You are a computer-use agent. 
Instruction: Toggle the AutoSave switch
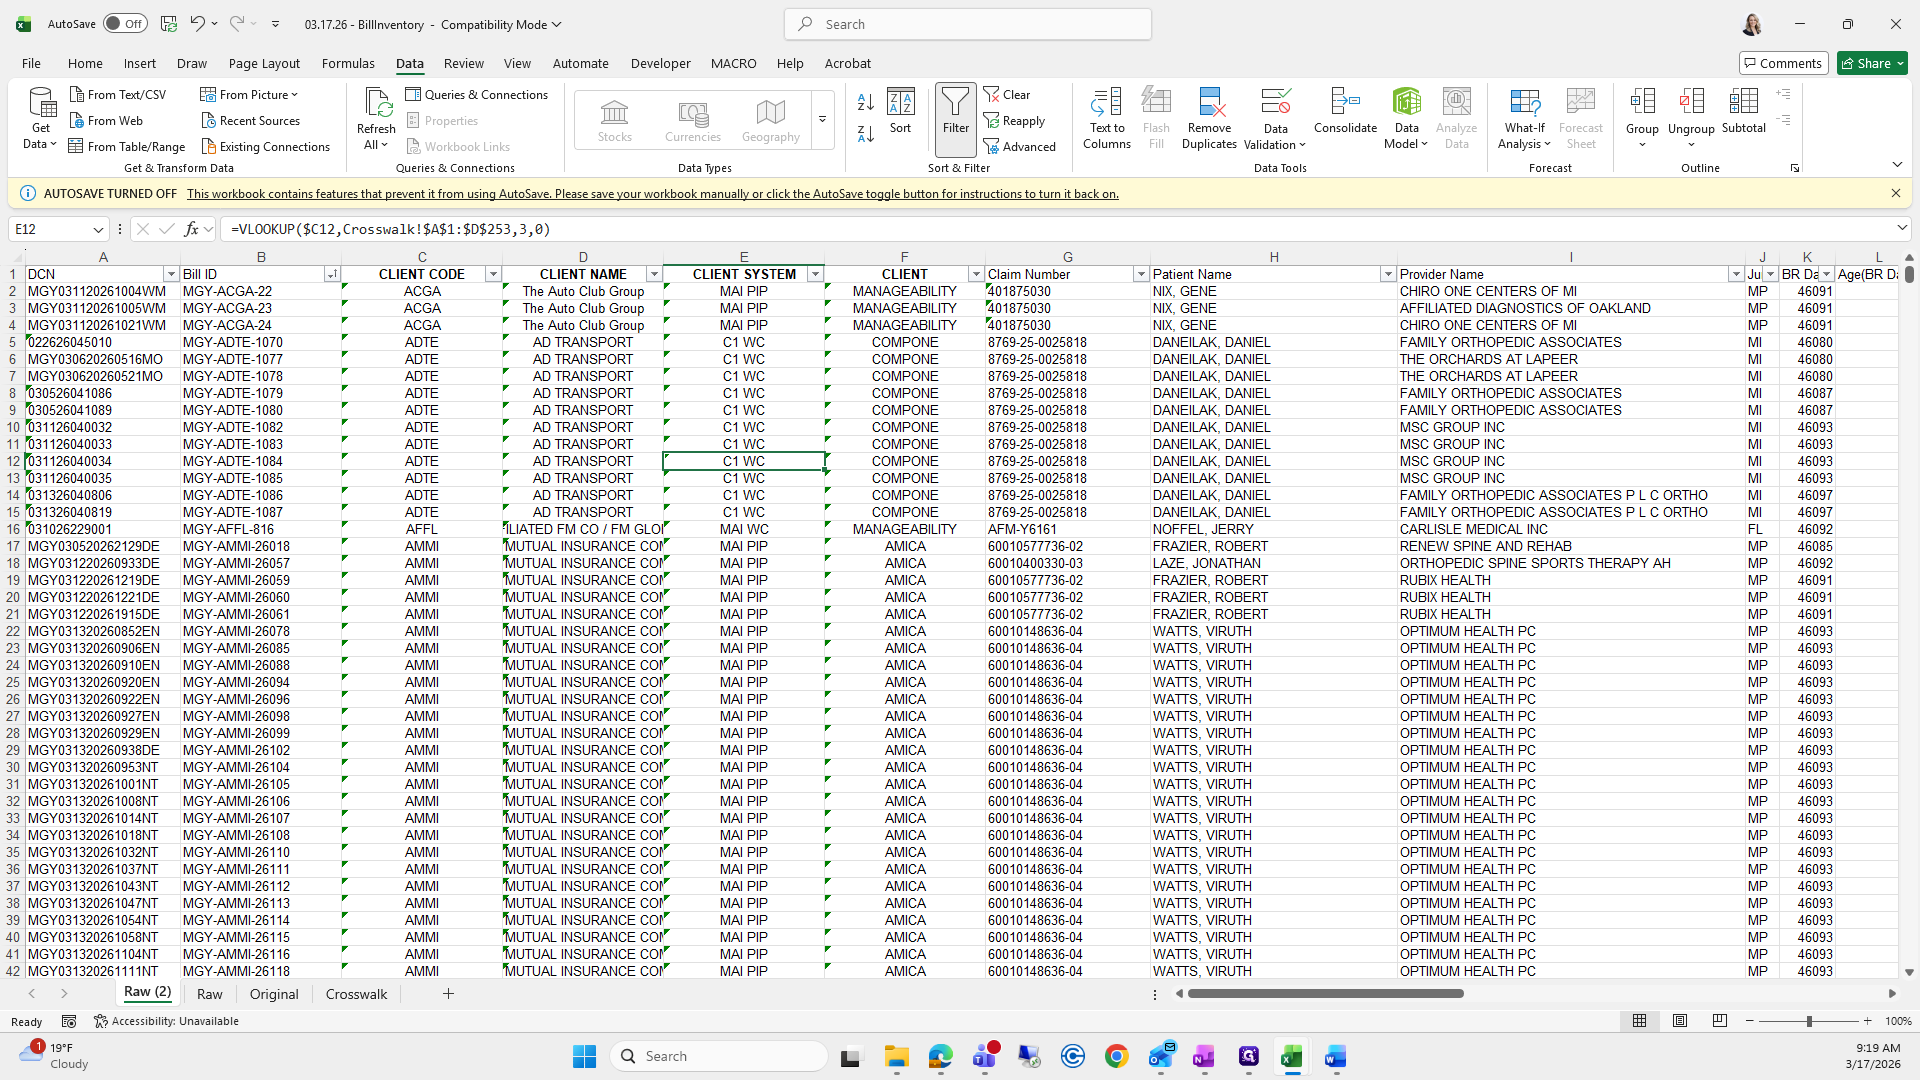coord(125,24)
